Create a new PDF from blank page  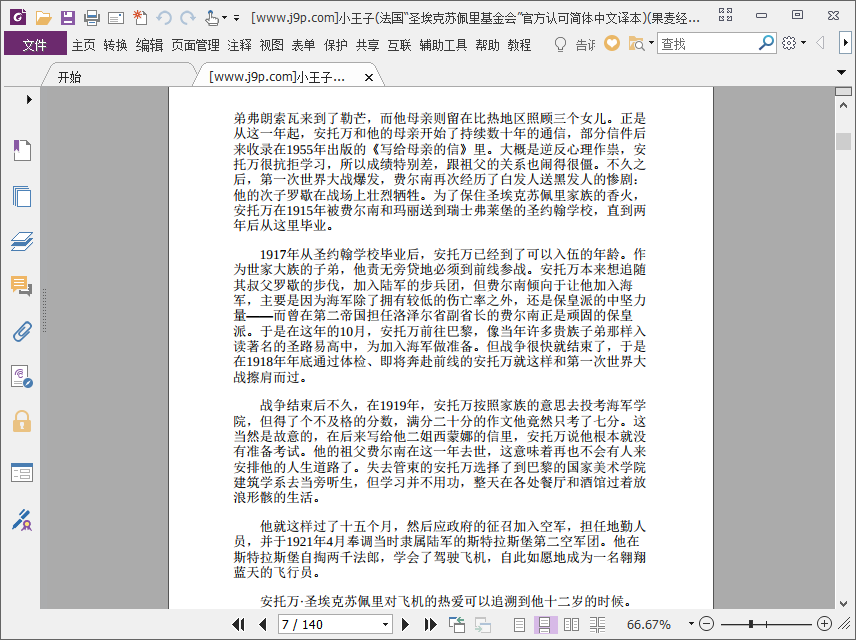[x=140, y=18]
